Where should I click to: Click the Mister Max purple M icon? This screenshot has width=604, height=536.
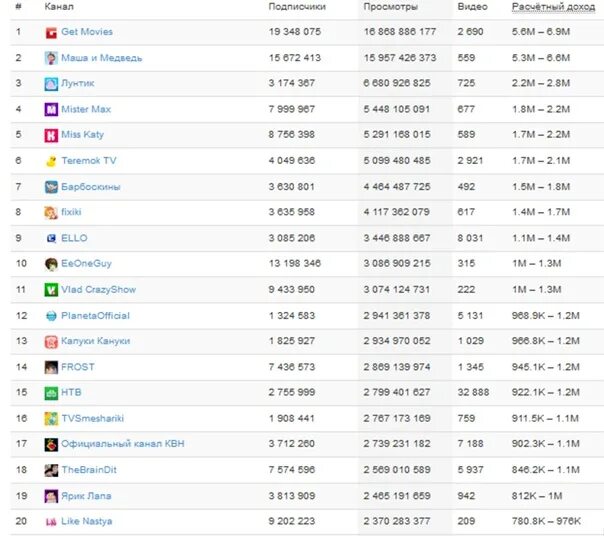(x=51, y=110)
